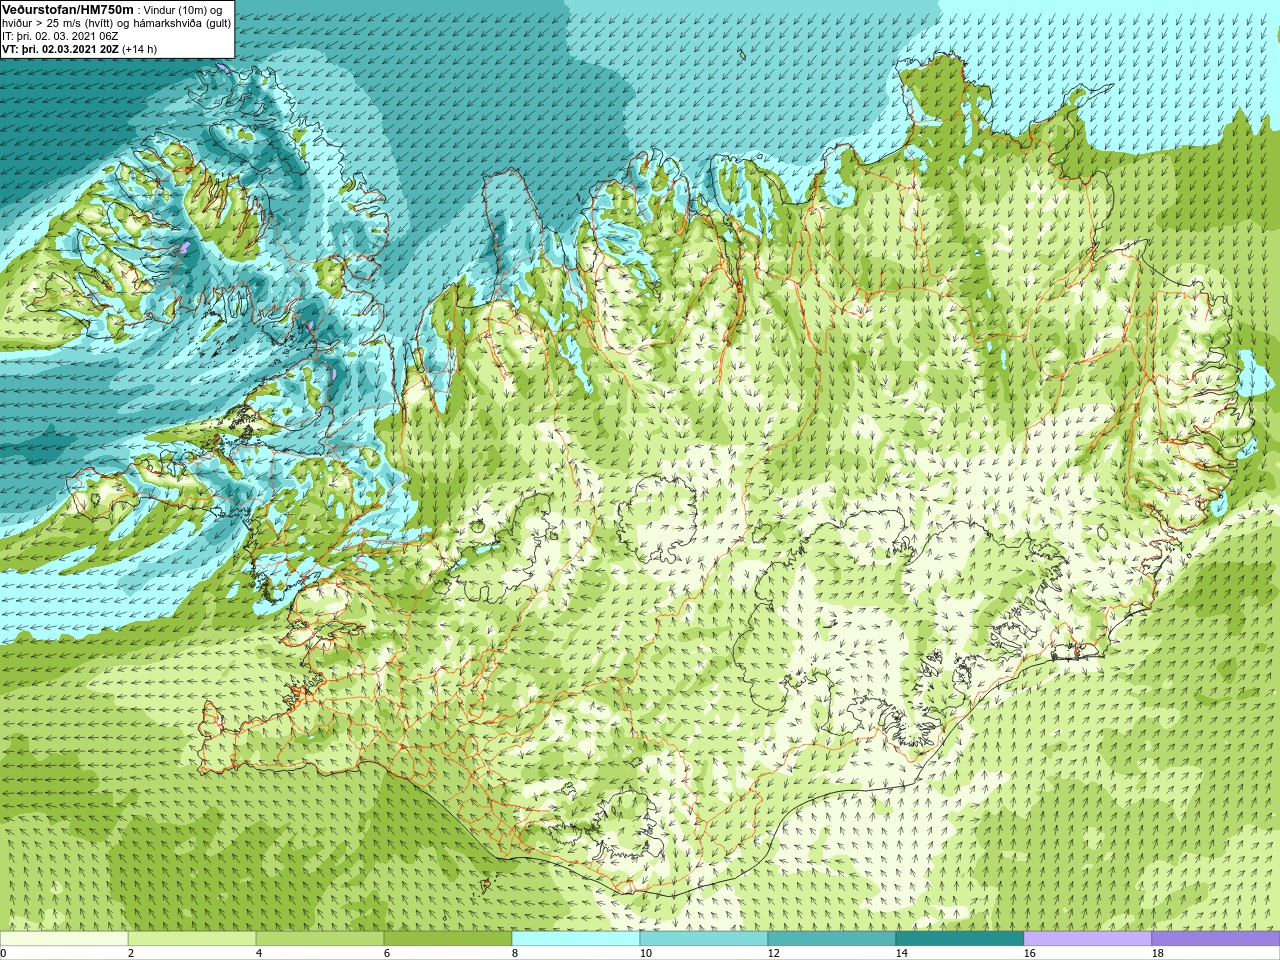This screenshot has width=1280, height=960.
Task: Click the 2–4 m/s light green legend swatch
Action: (192, 939)
